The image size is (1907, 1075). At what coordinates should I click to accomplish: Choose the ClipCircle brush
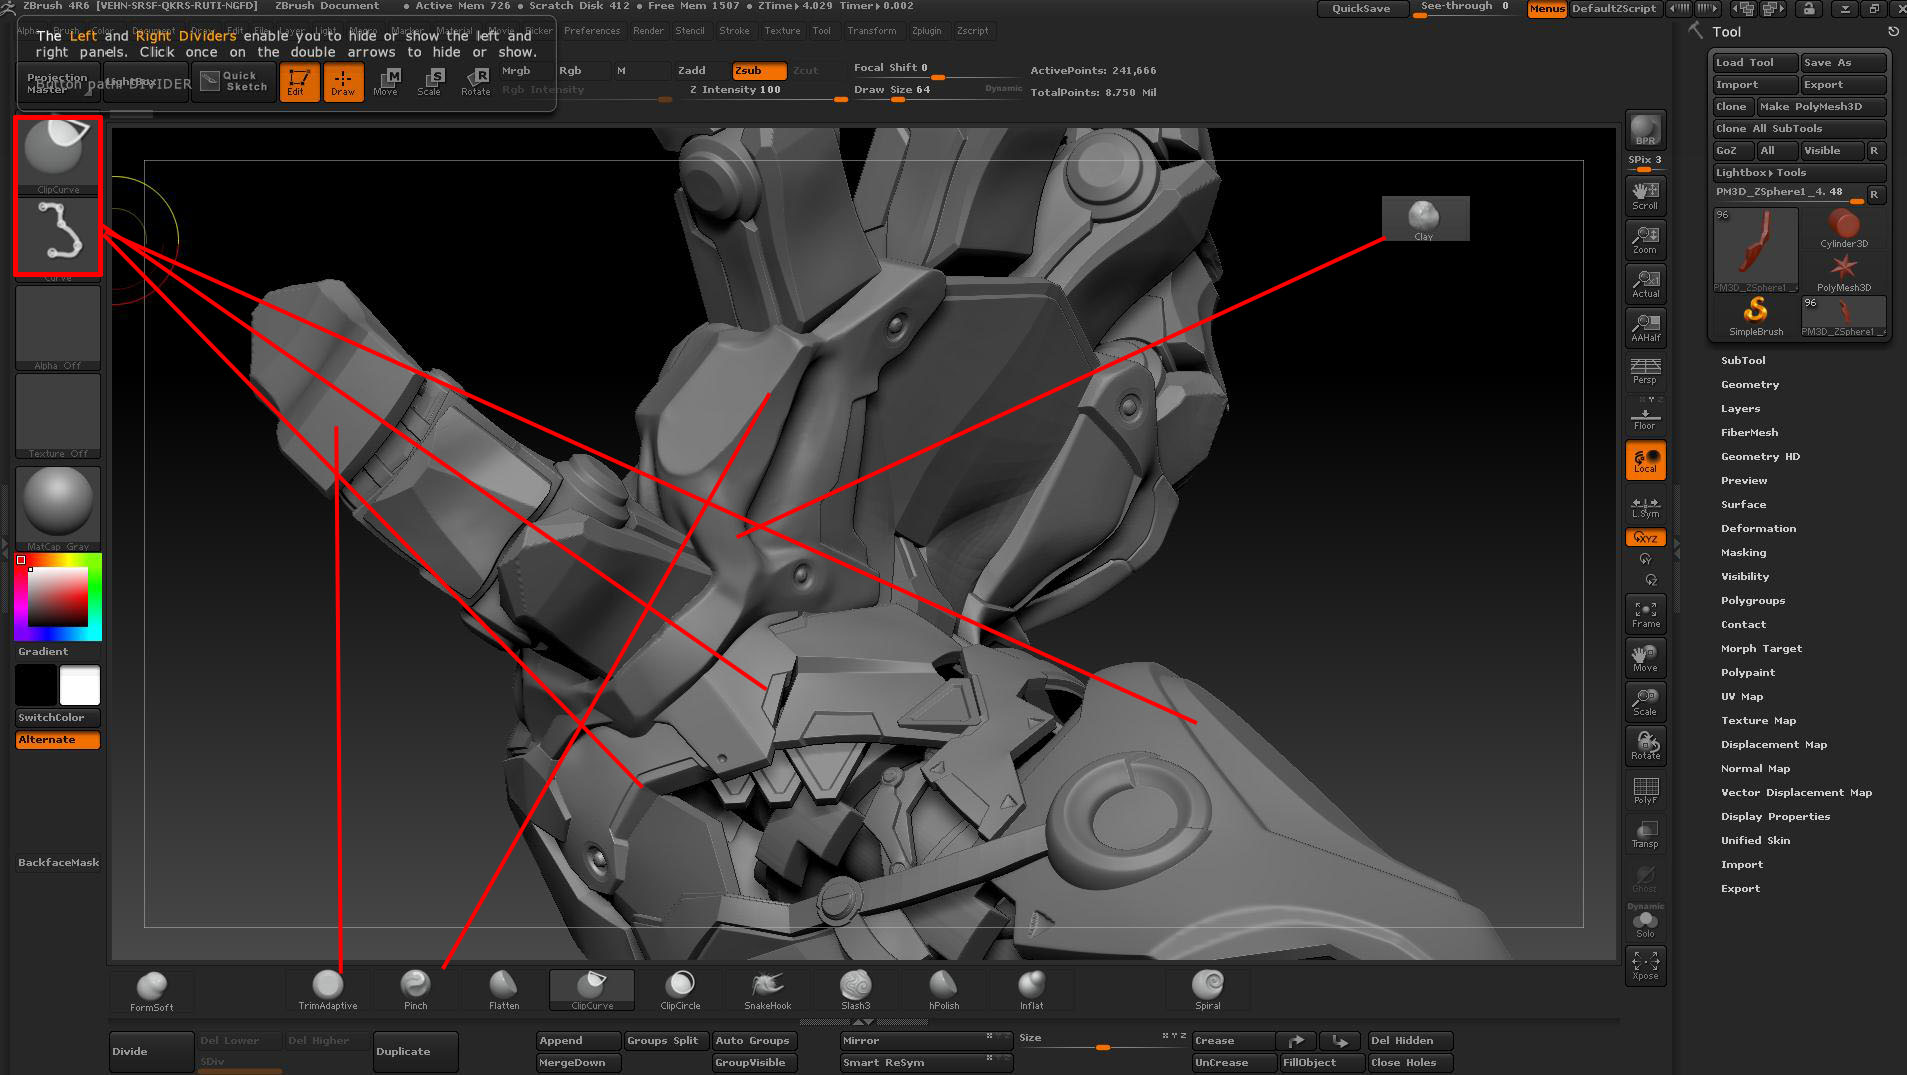[680, 989]
